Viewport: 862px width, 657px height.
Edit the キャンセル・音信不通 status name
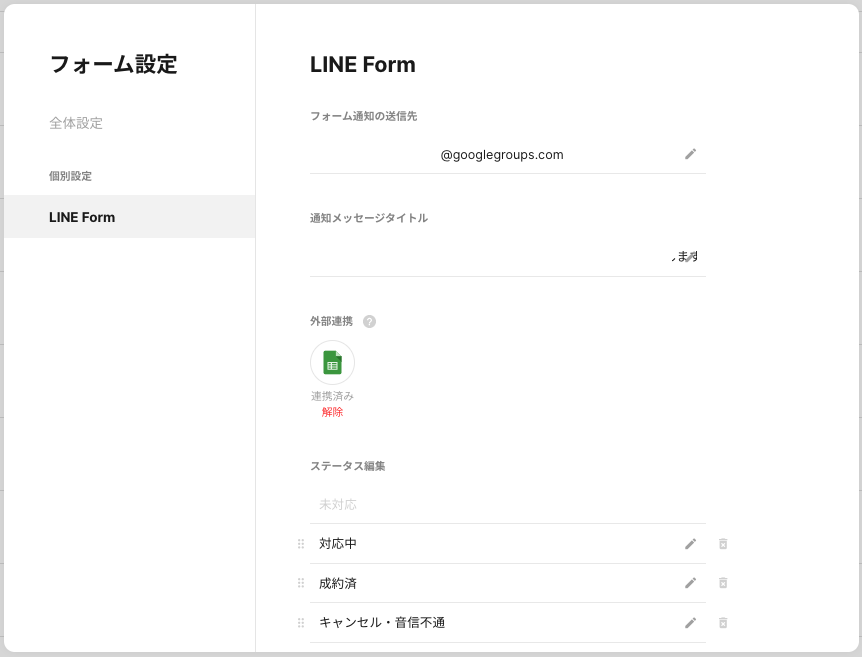tap(690, 623)
